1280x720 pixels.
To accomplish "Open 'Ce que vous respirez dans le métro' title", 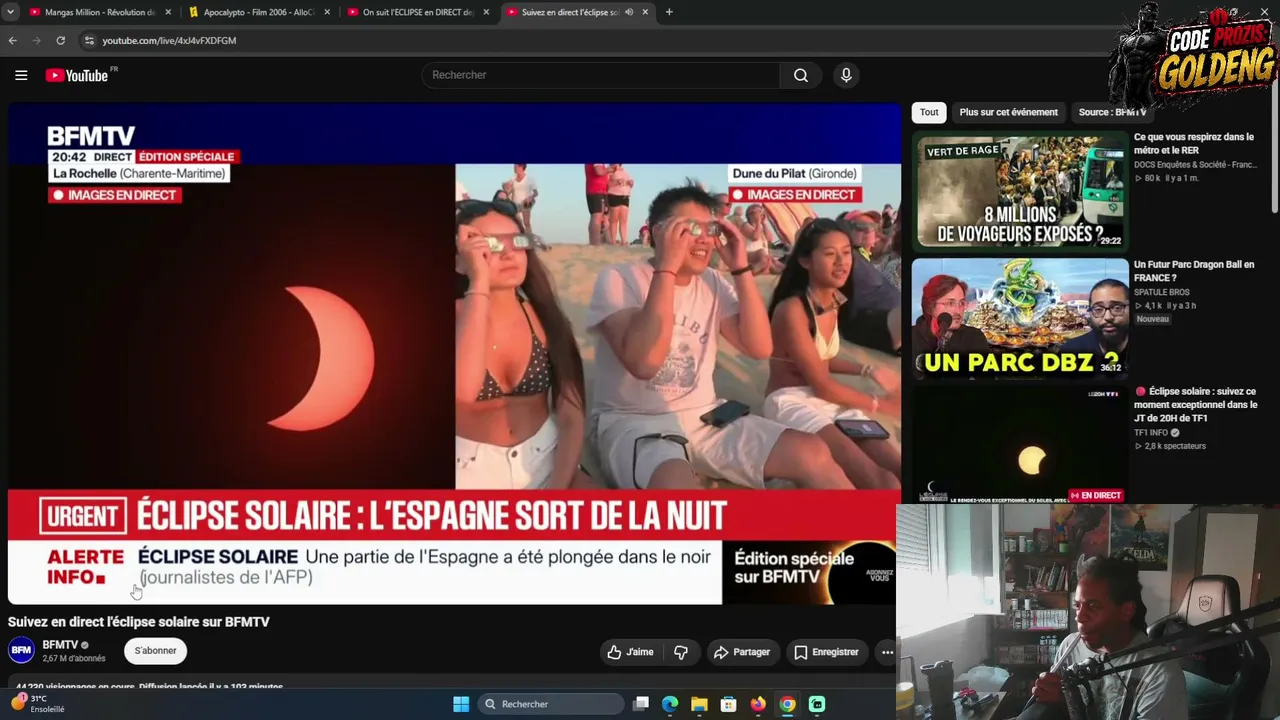I will point(1194,143).
